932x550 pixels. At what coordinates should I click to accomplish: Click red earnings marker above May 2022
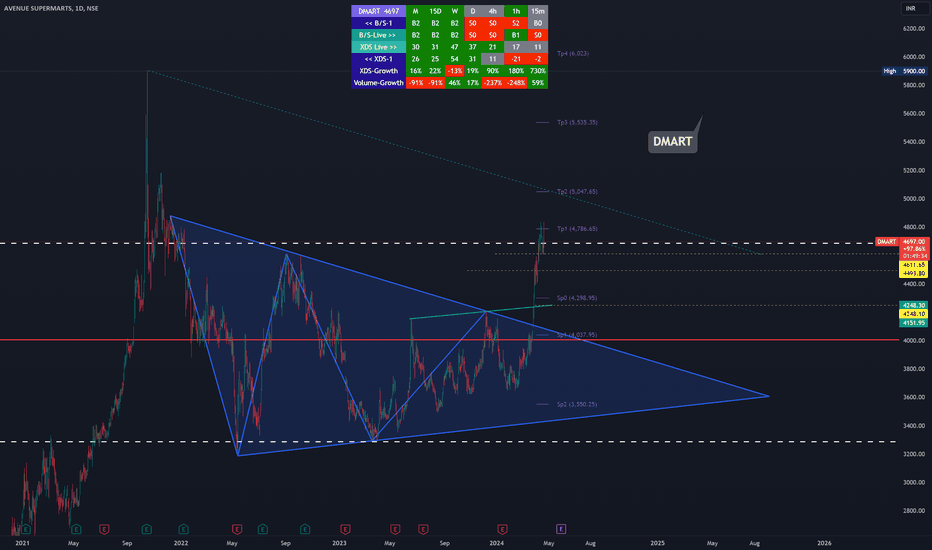[237, 529]
